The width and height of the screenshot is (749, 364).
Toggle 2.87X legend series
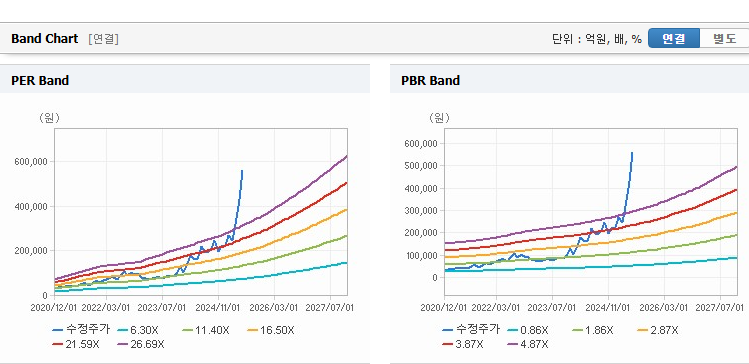658,330
